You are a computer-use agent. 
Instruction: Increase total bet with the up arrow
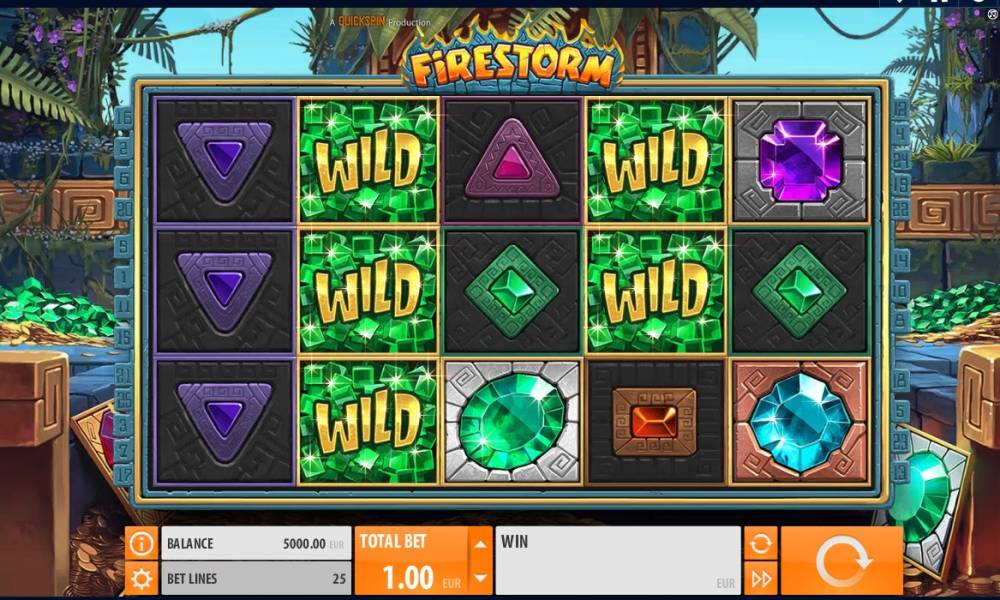coord(480,544)
